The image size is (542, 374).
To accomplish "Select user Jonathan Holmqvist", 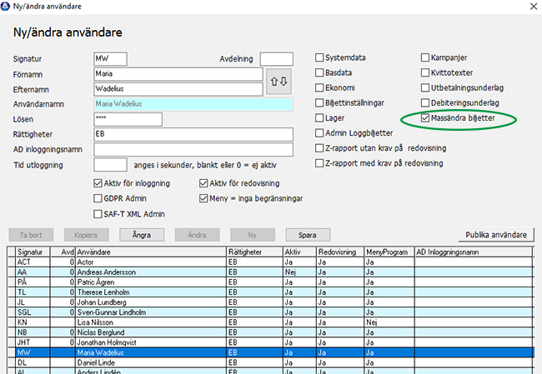I will 270,342.
